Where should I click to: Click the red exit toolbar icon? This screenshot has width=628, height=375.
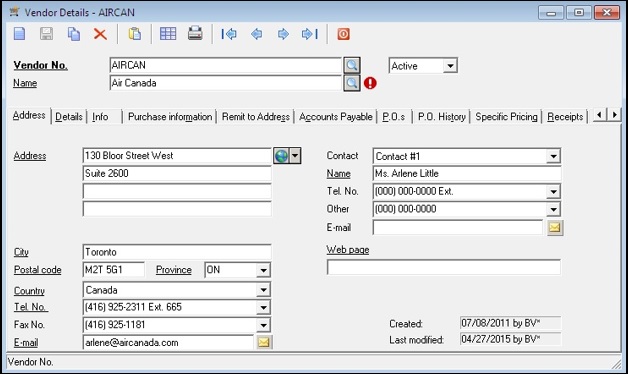[x=343, y=34]
